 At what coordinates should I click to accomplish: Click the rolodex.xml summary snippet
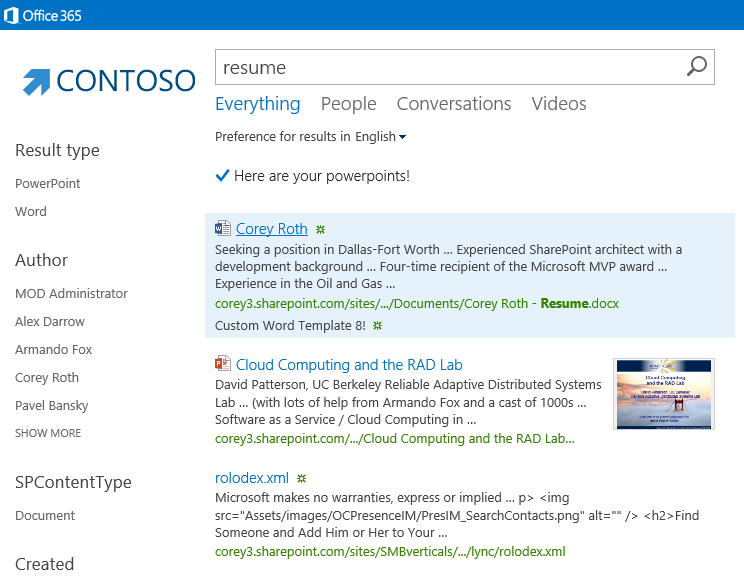click(457, 515)
